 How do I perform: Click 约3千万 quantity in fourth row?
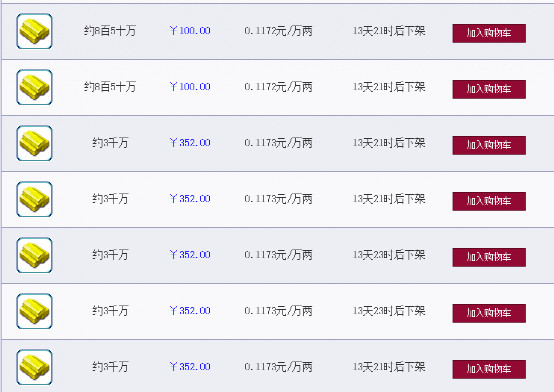click(110, 199)
